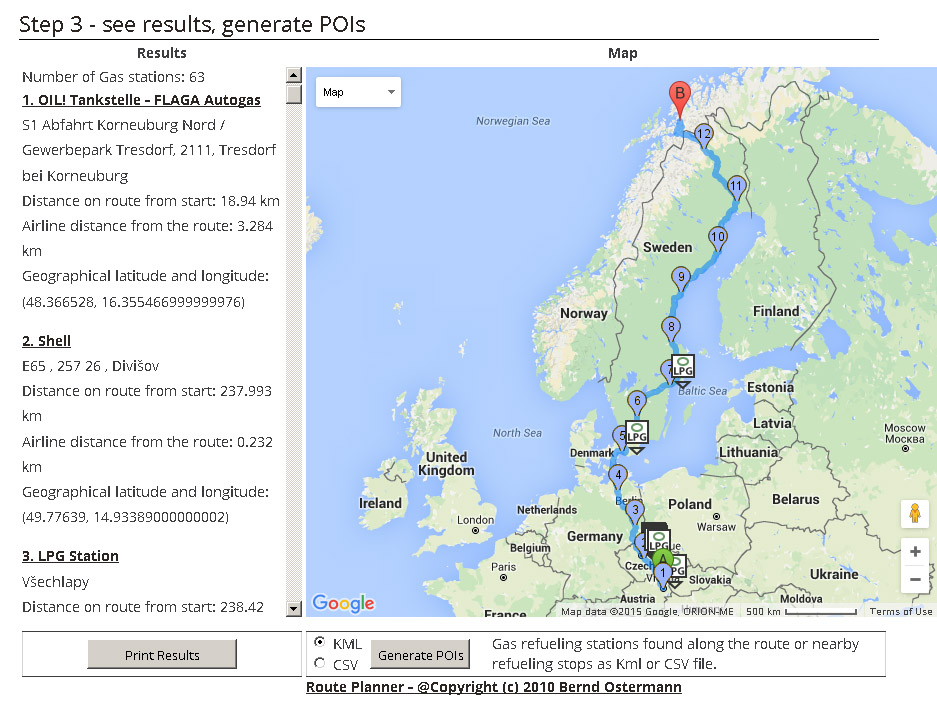Select waypoint marker 12 on route
The height and width of the screenshot is (701, 937).
[703, 137]
